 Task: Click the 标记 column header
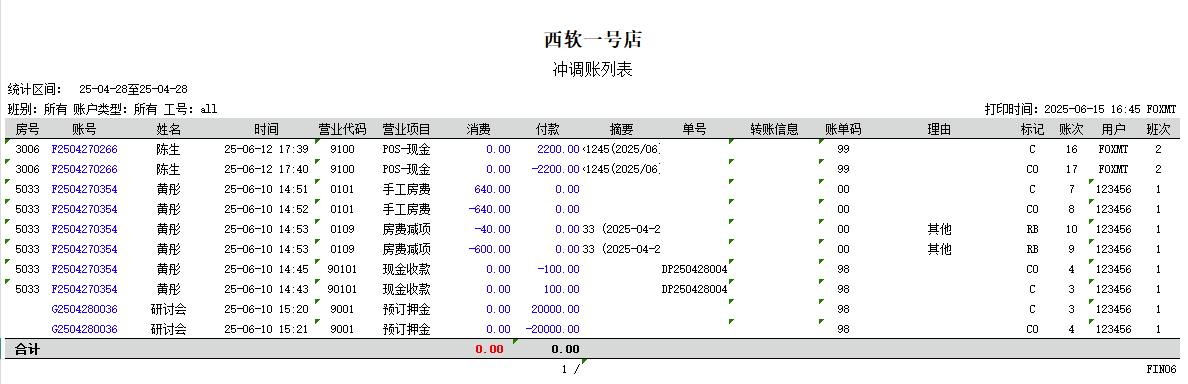(x=1032, y=129)
